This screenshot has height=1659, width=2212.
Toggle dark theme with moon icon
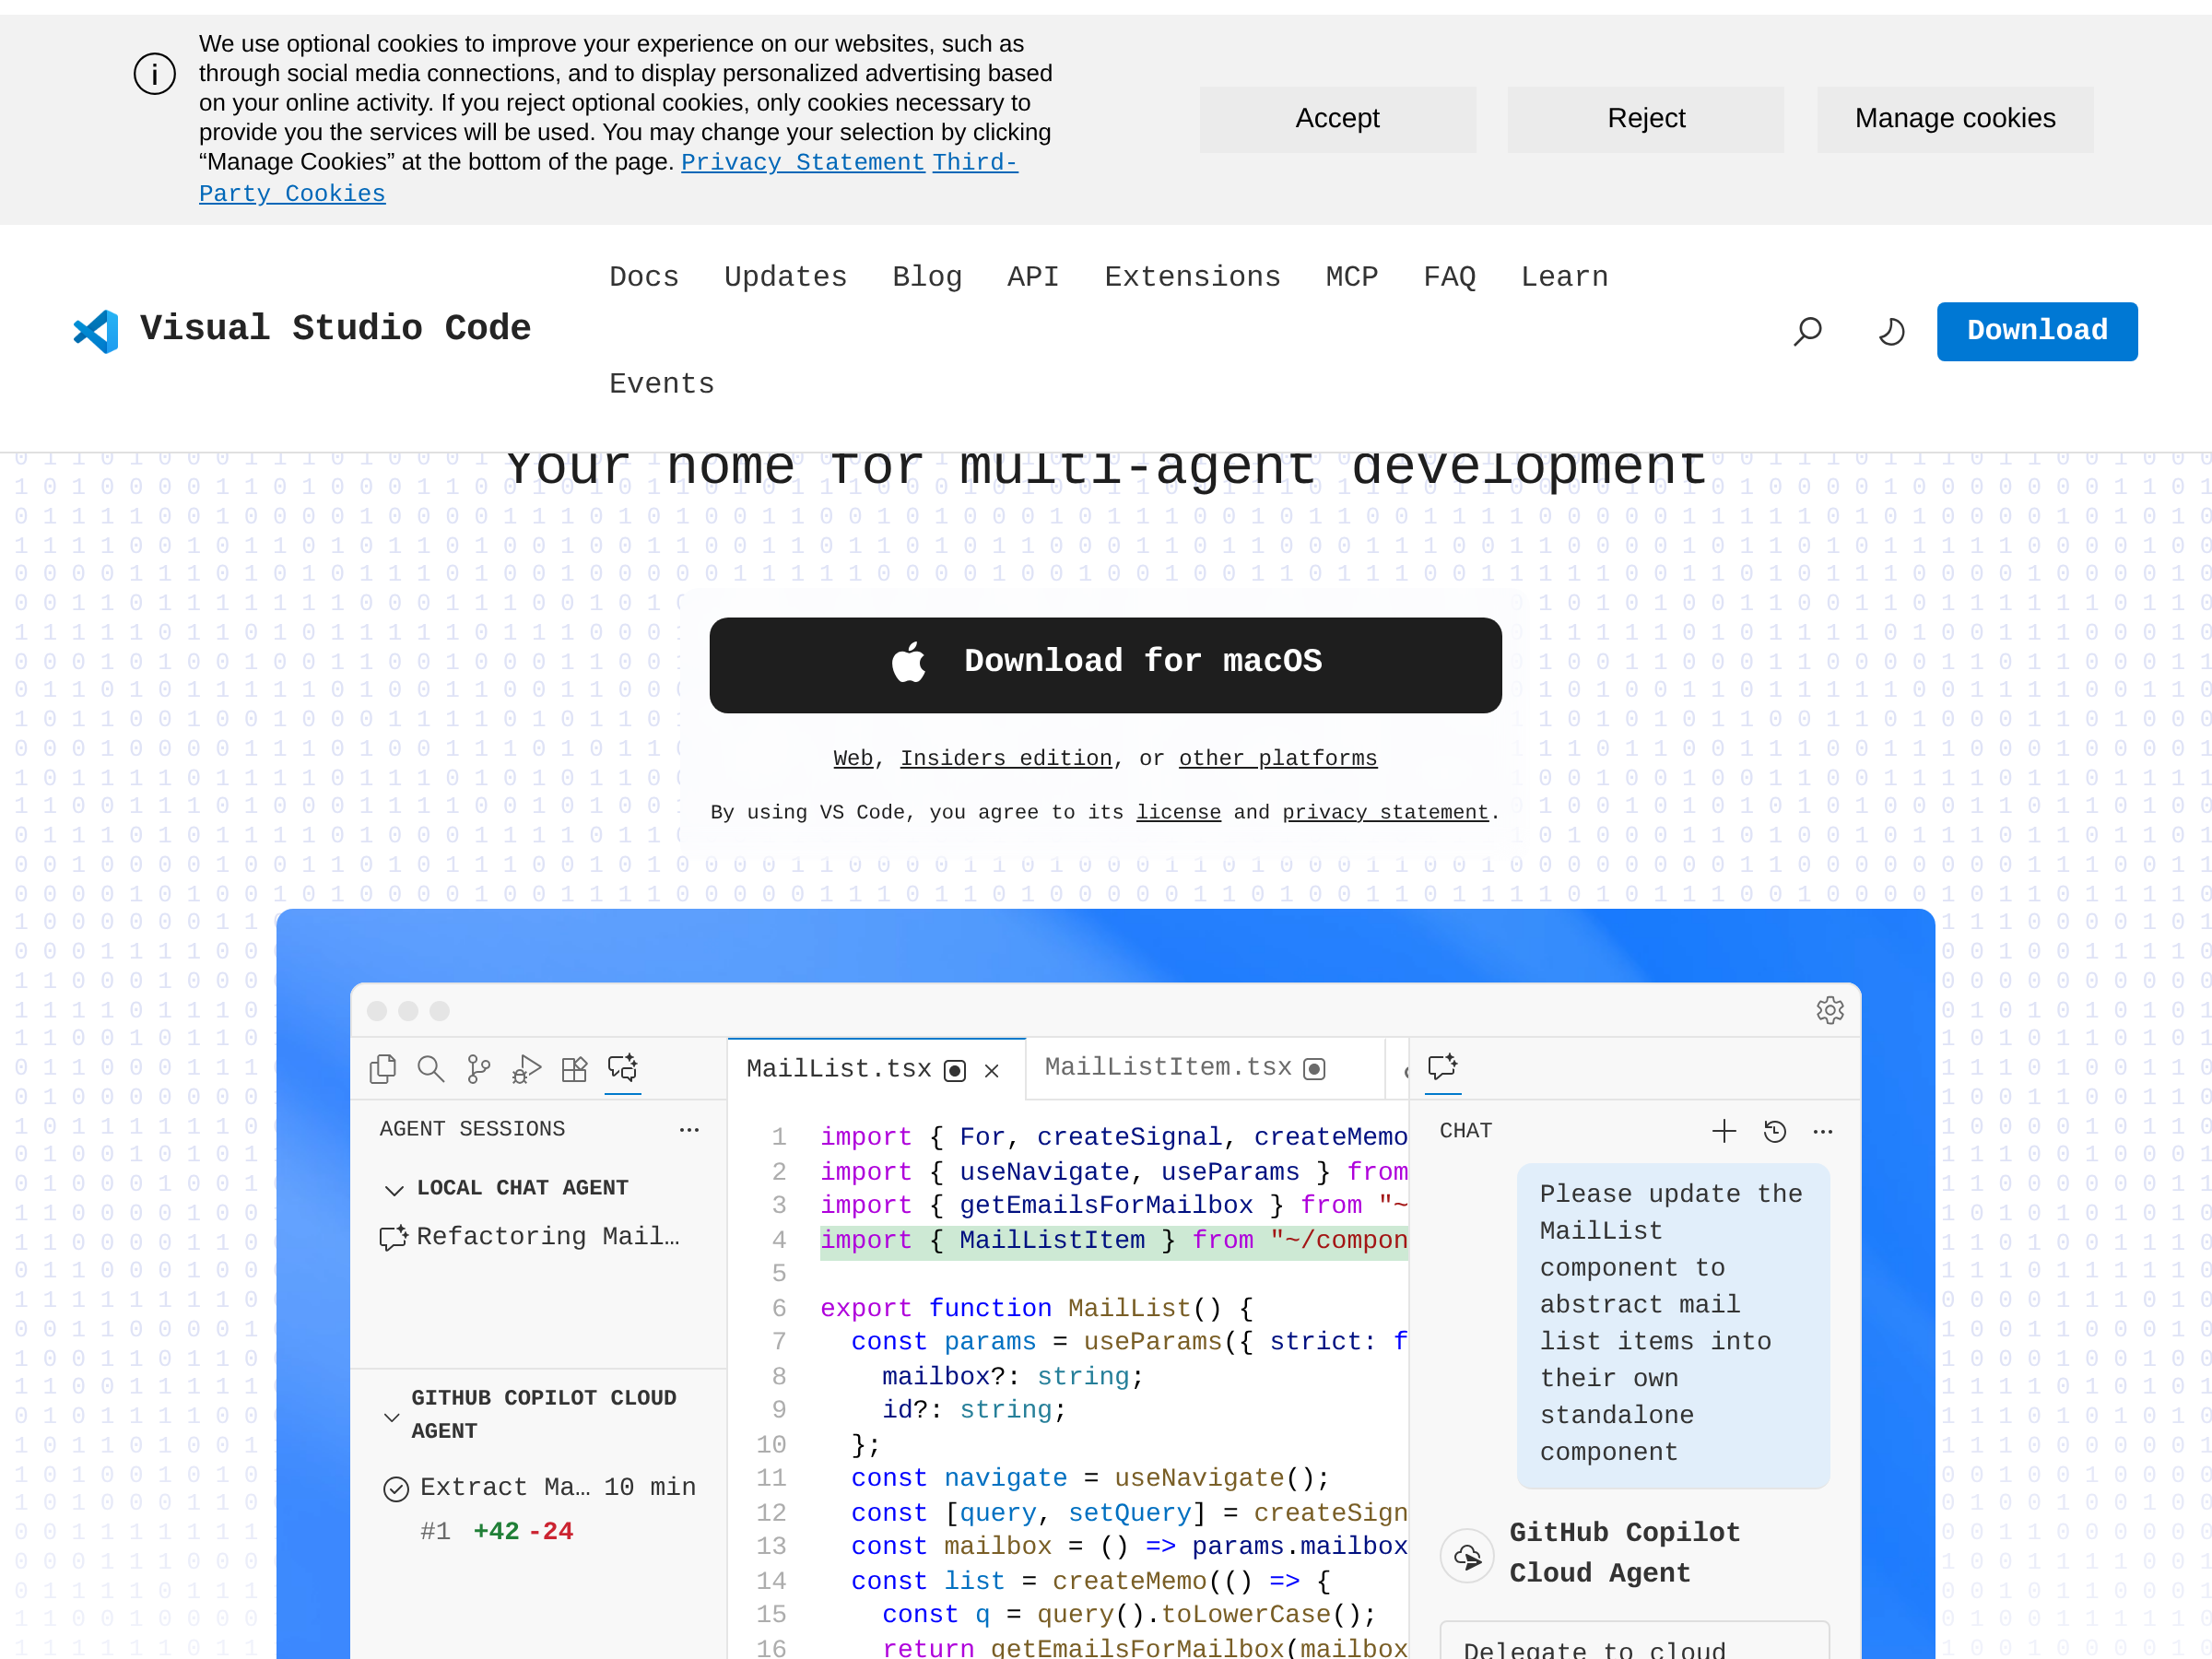pyautogui.click(x=1890, y=331)
